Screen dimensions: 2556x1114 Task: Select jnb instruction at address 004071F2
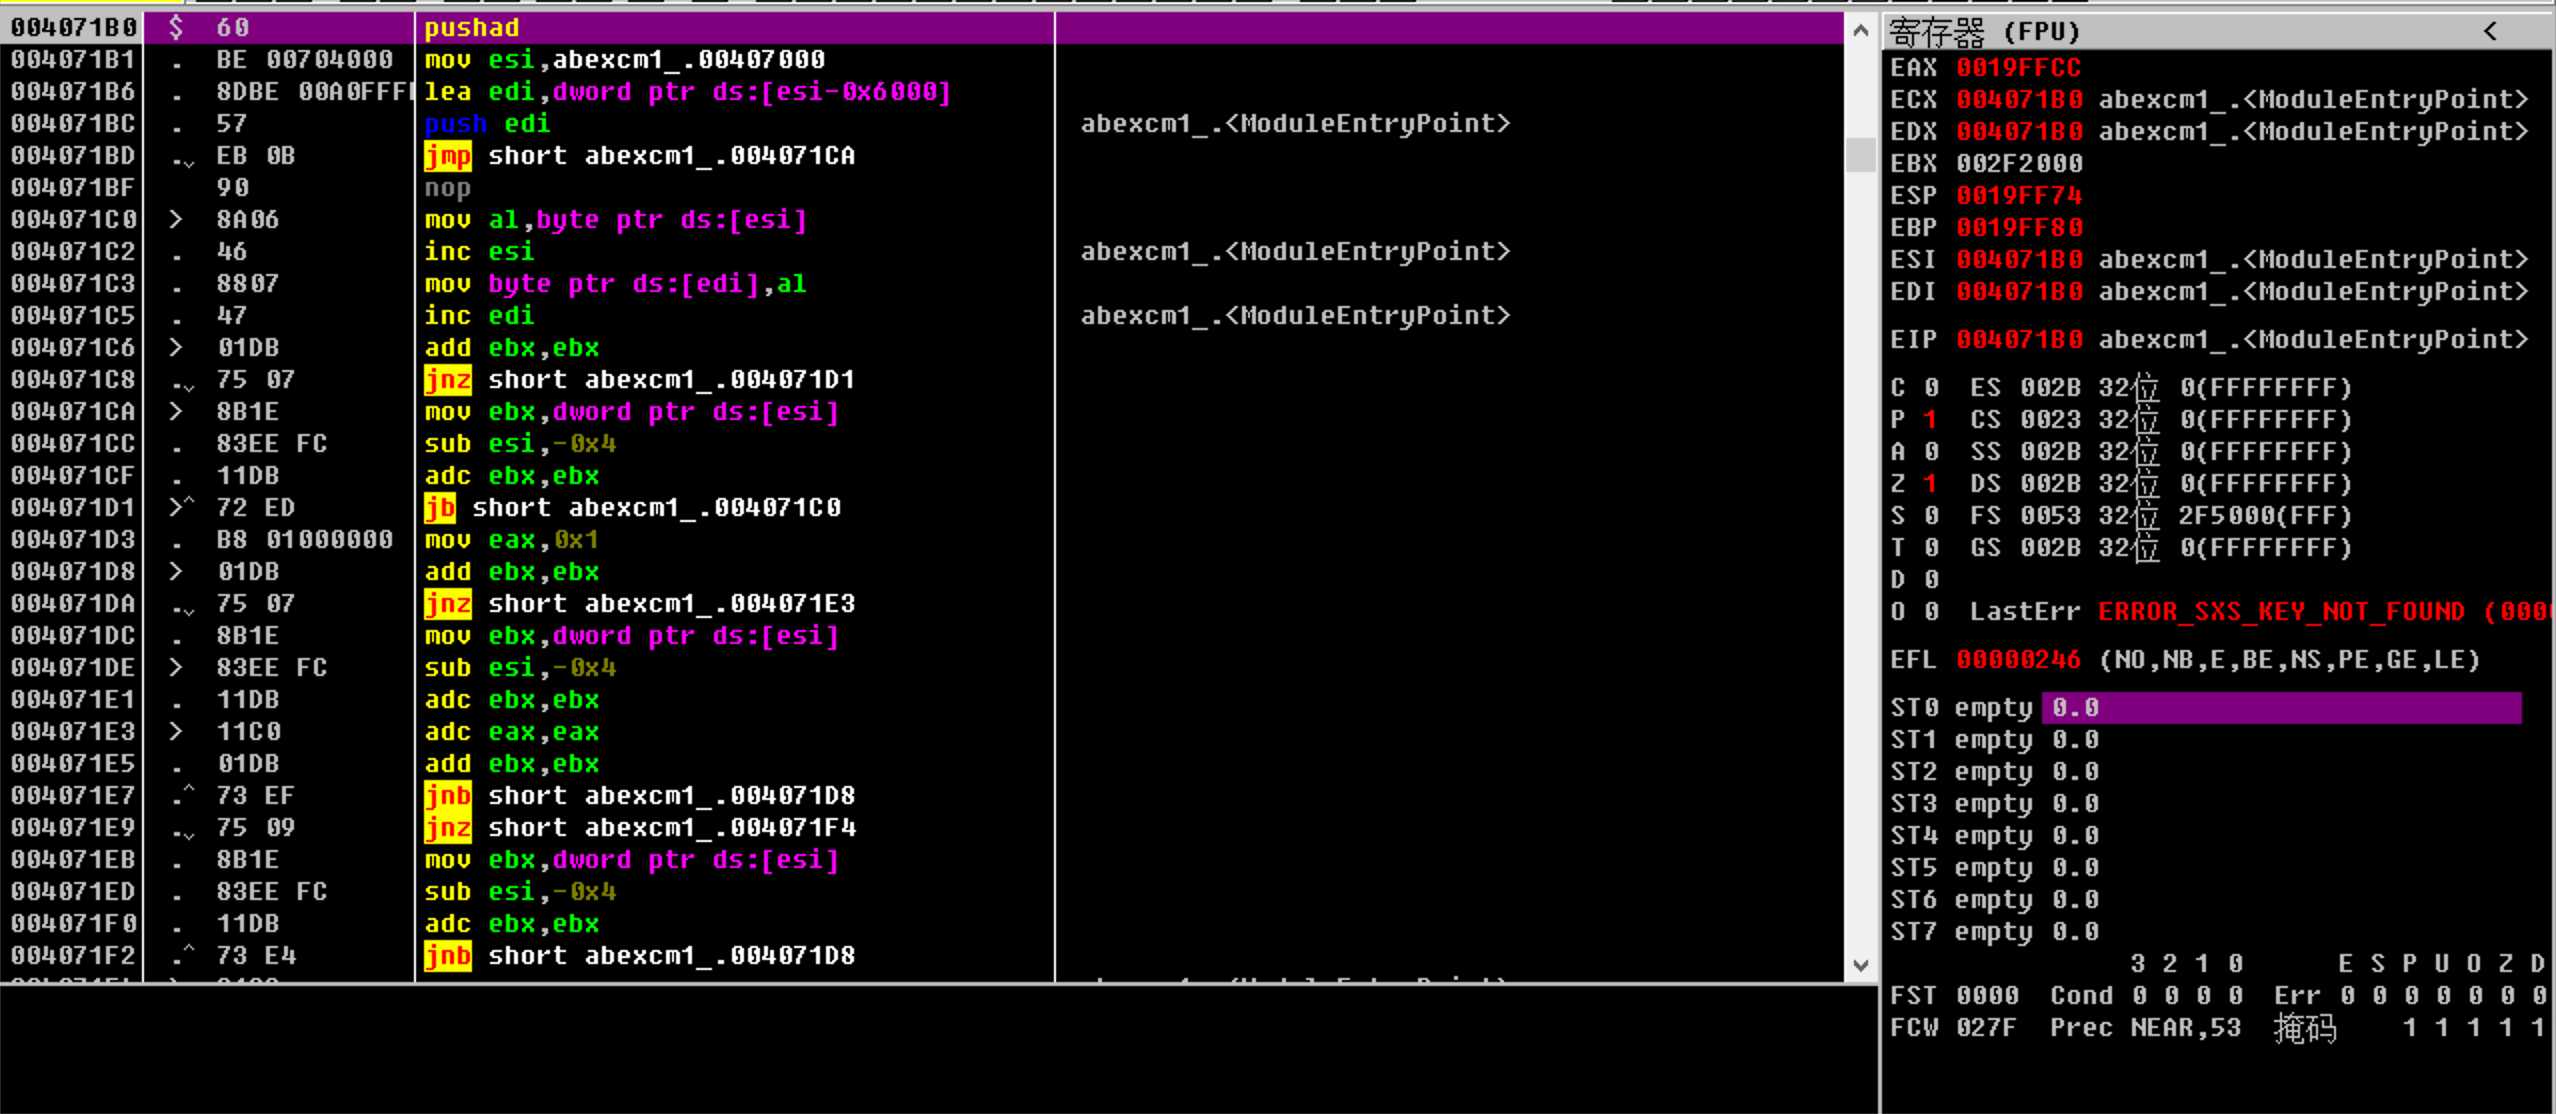pos(640,956)
